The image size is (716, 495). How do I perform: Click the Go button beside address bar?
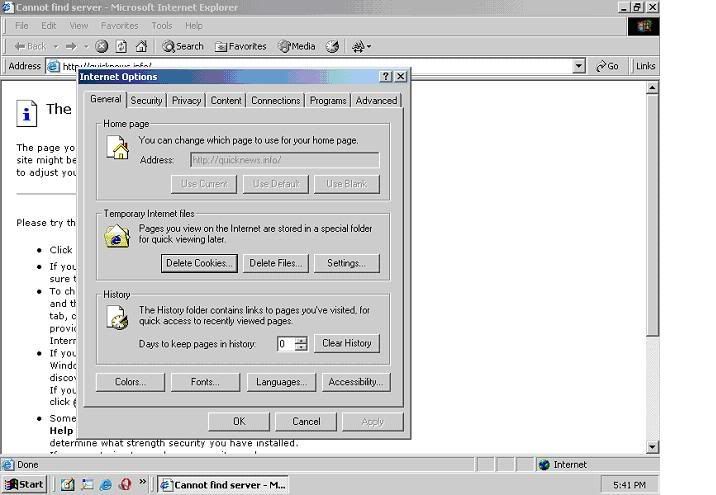coord(607,66)
